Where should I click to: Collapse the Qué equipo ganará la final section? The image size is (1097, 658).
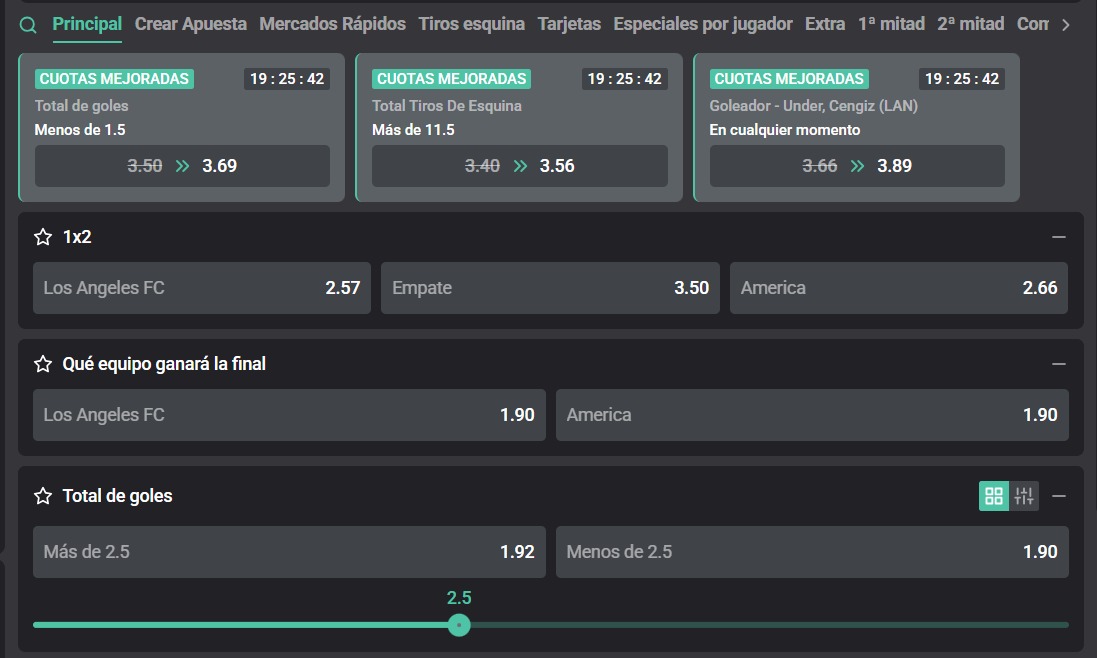1059,364
